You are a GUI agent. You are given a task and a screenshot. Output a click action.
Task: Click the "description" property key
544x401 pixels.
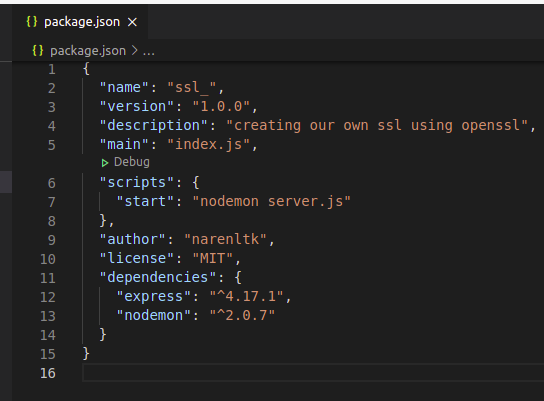pyautogui.click(x=153, y=126)
